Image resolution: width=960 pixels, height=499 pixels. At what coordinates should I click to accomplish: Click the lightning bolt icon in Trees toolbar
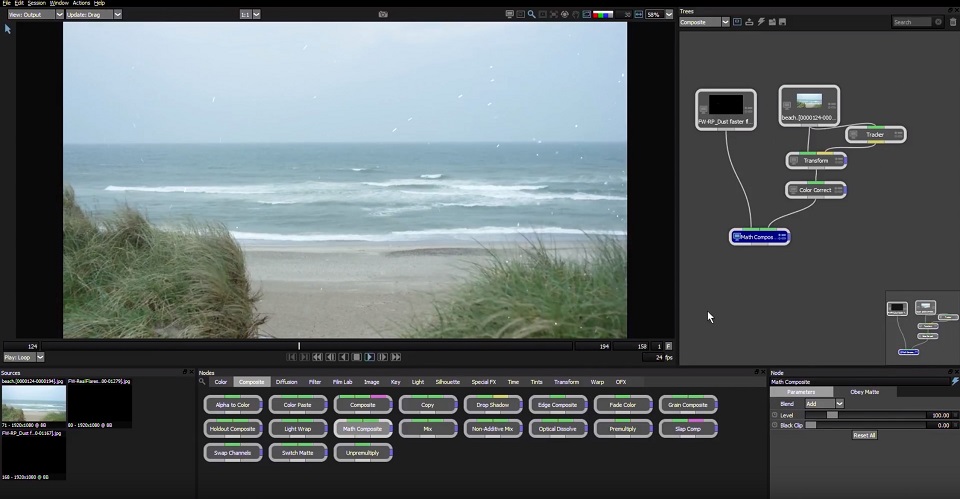click(761, 22)
